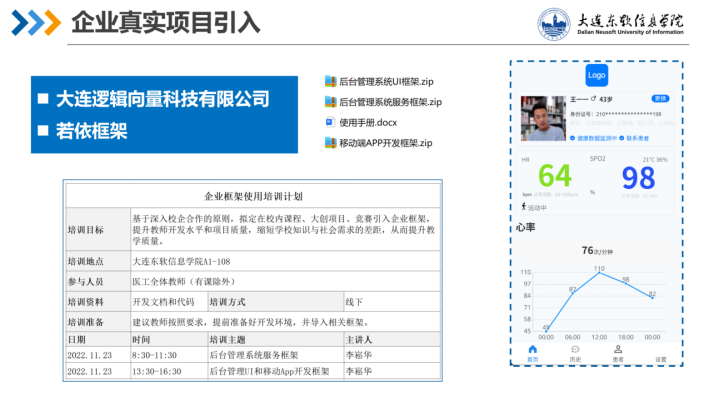Open the 后台管理系统UI框架.zip archive icon
Image resolution: width=704 pixels, height=393 pixels.
click(x=330, y=81)
